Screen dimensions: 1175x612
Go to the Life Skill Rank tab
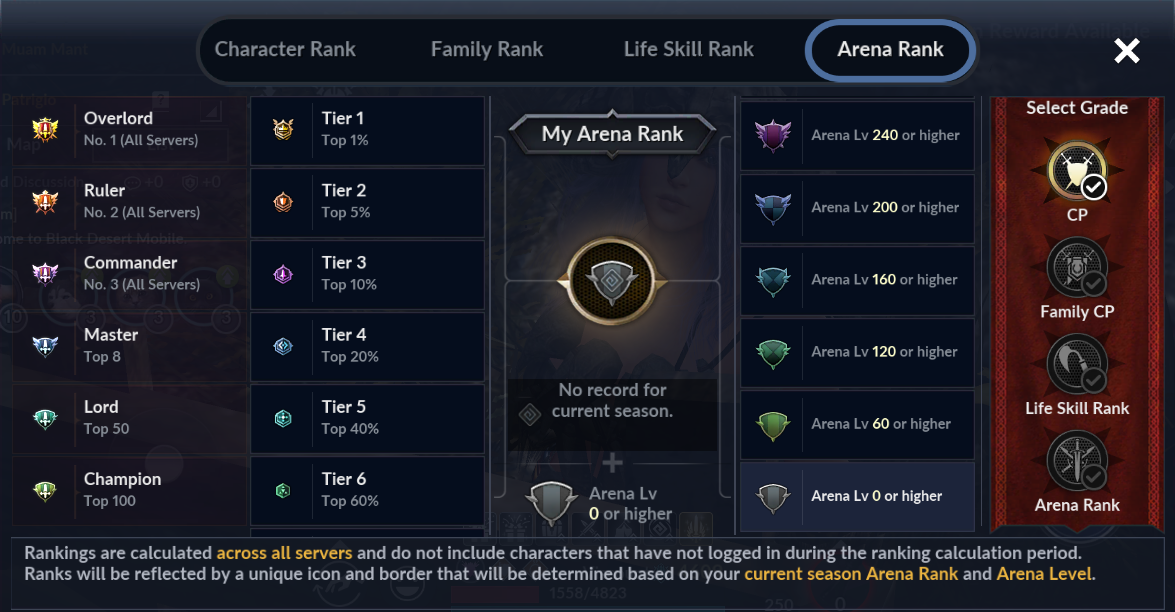689,49
